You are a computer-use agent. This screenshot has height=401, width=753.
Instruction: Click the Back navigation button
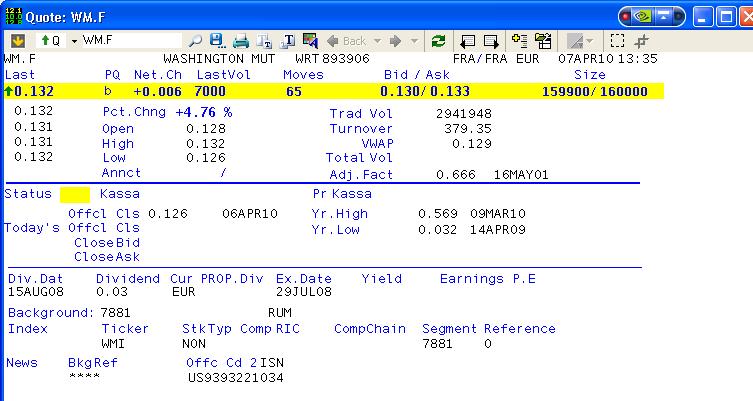point(346,41)
